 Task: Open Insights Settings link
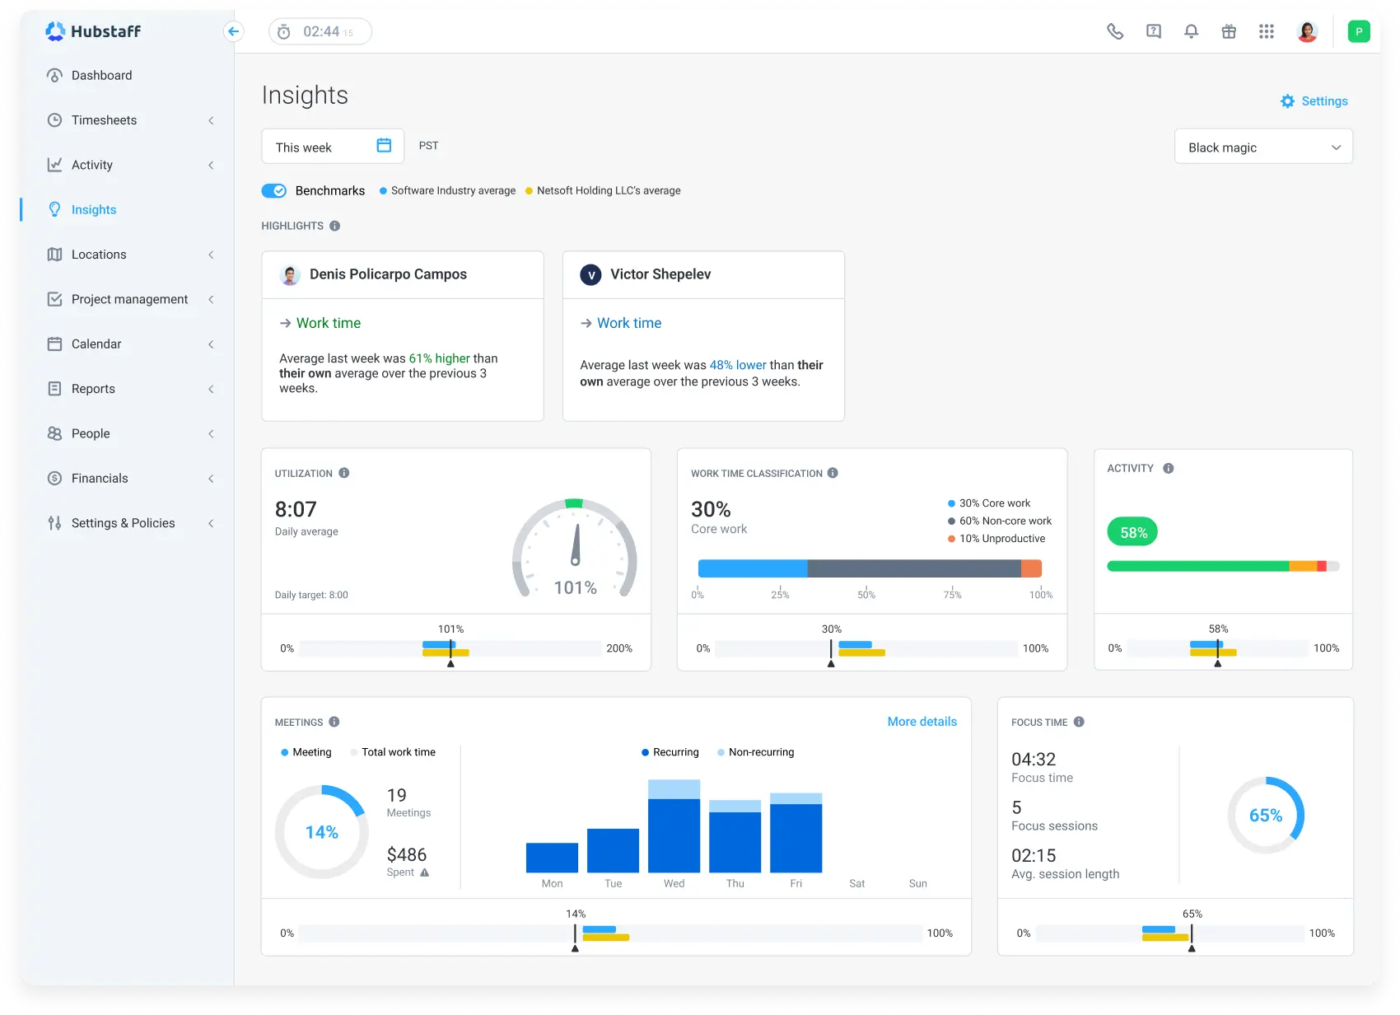[x=1314, y=101]
